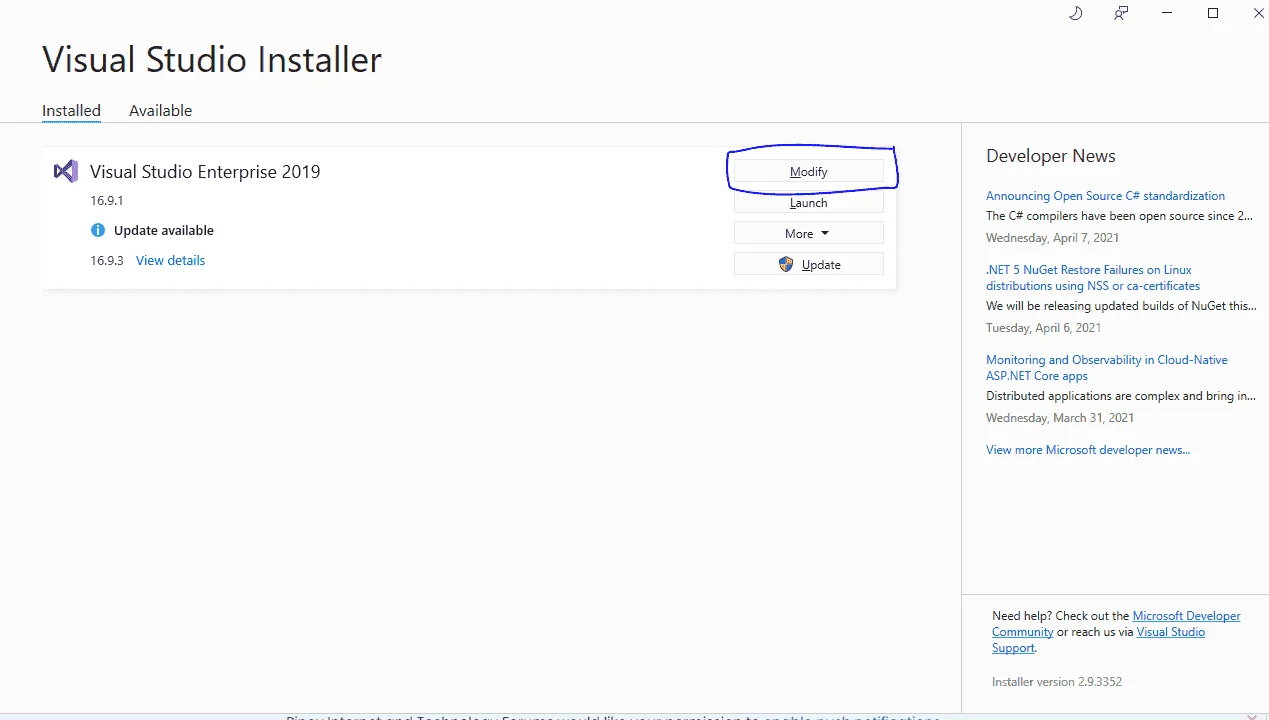Click the blue Update available info icon

coord(98,230)
